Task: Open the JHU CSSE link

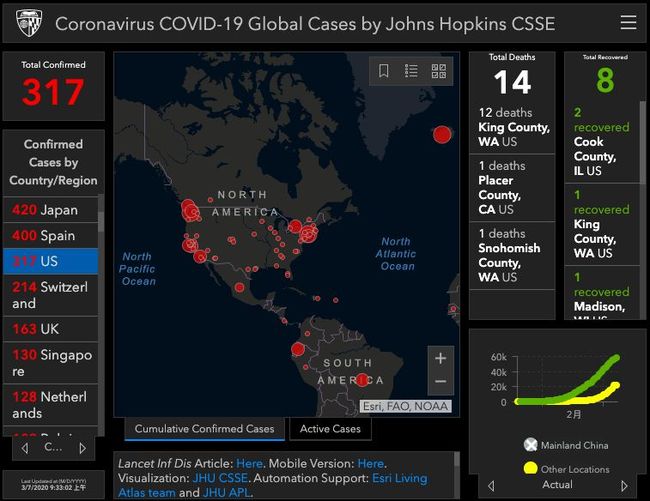Action: (220, 478)
